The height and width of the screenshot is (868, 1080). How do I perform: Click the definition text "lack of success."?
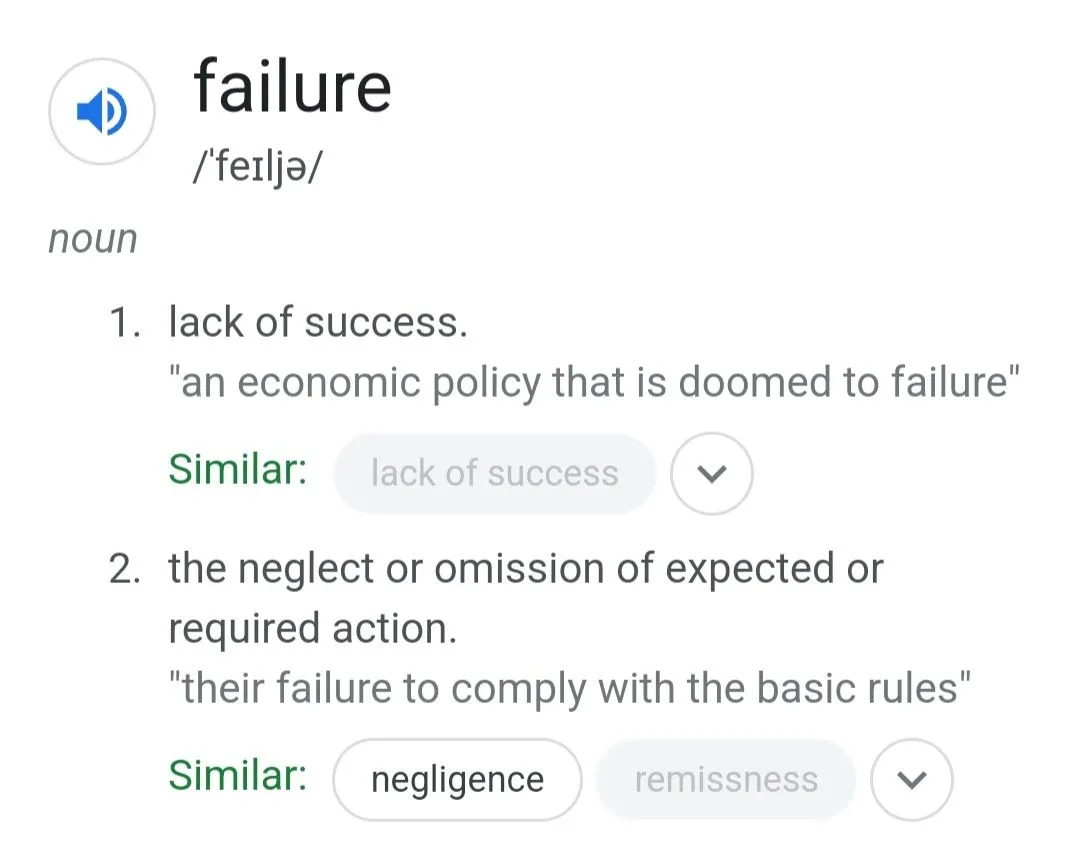point(318,323)
